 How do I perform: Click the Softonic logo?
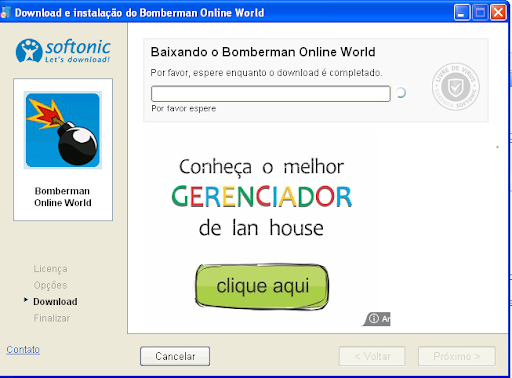[63, 51]
